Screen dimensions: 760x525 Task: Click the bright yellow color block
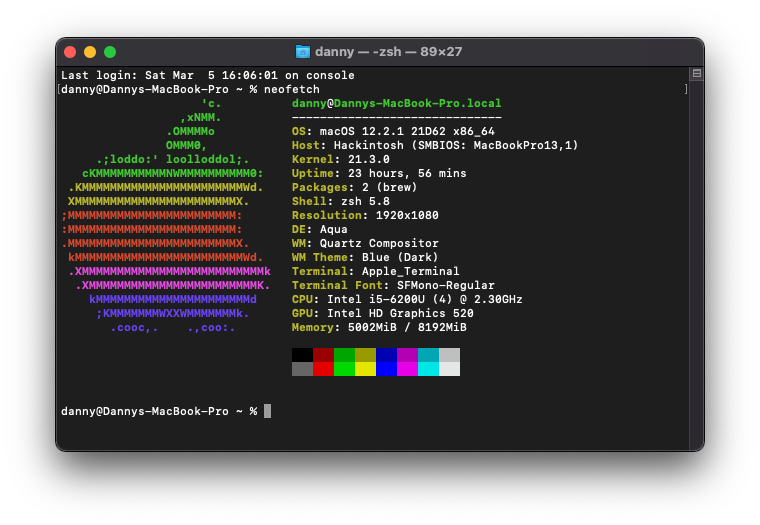point(365,369)
